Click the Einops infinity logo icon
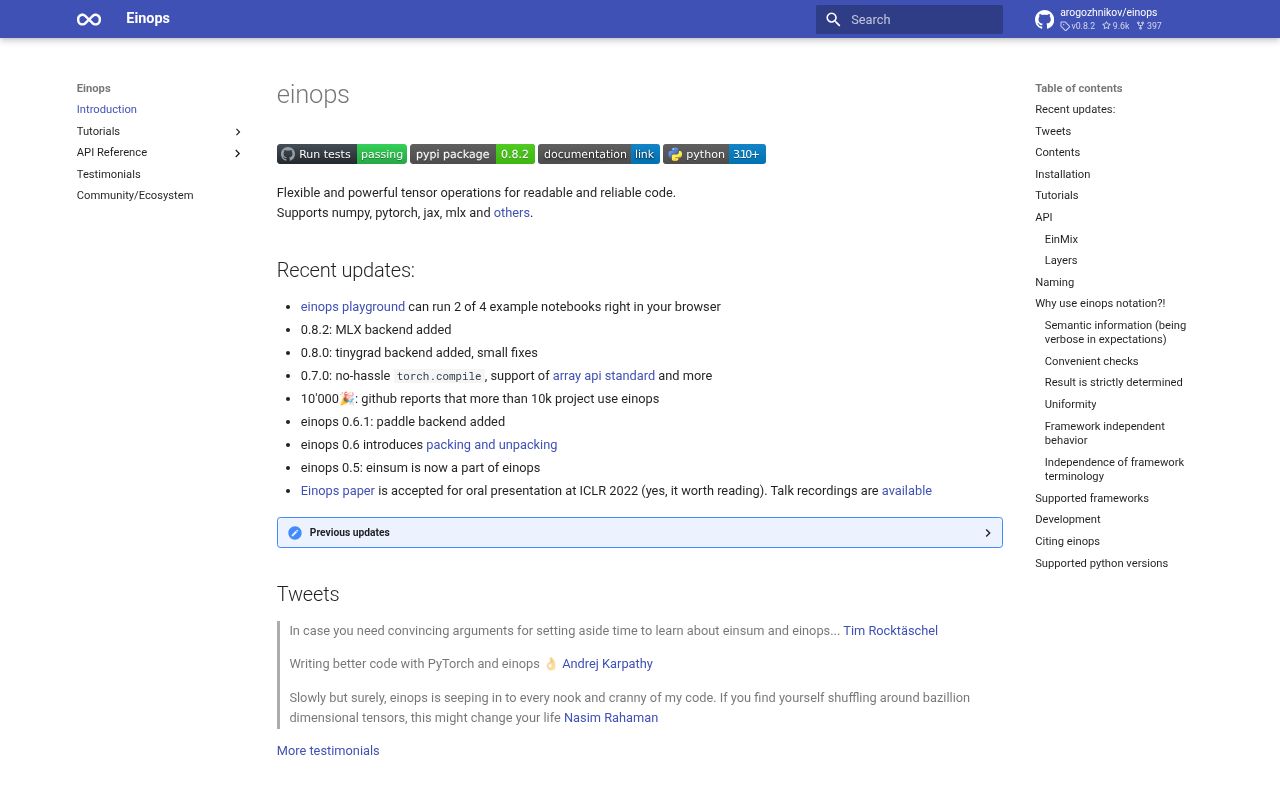Screen dimensions: 1280x800 tap(89, 19)
